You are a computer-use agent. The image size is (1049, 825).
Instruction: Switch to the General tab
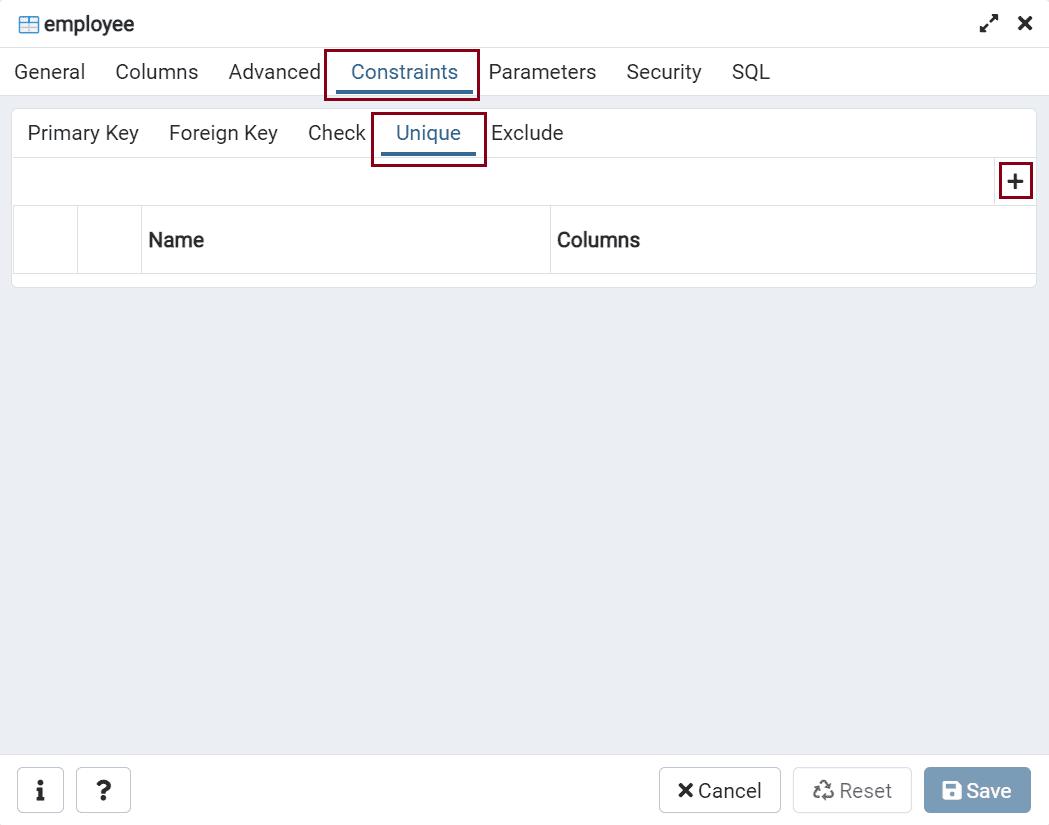[x=49, y=71]
